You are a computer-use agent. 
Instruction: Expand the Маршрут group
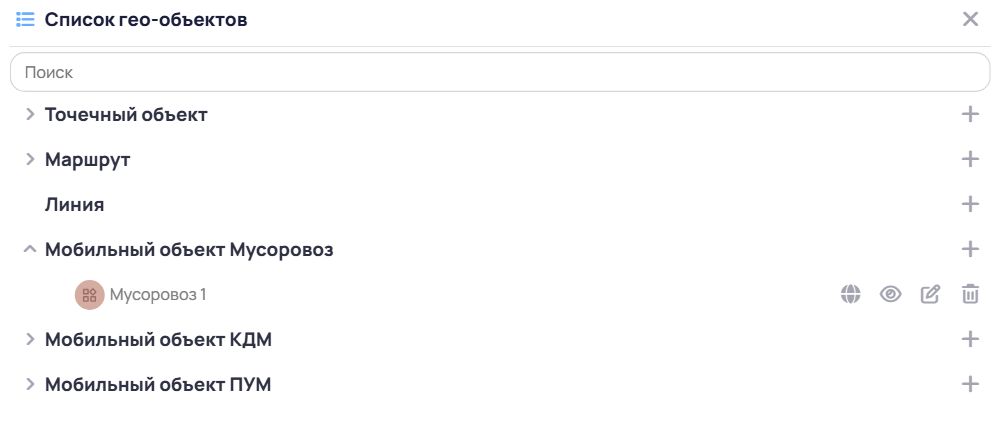29,159
